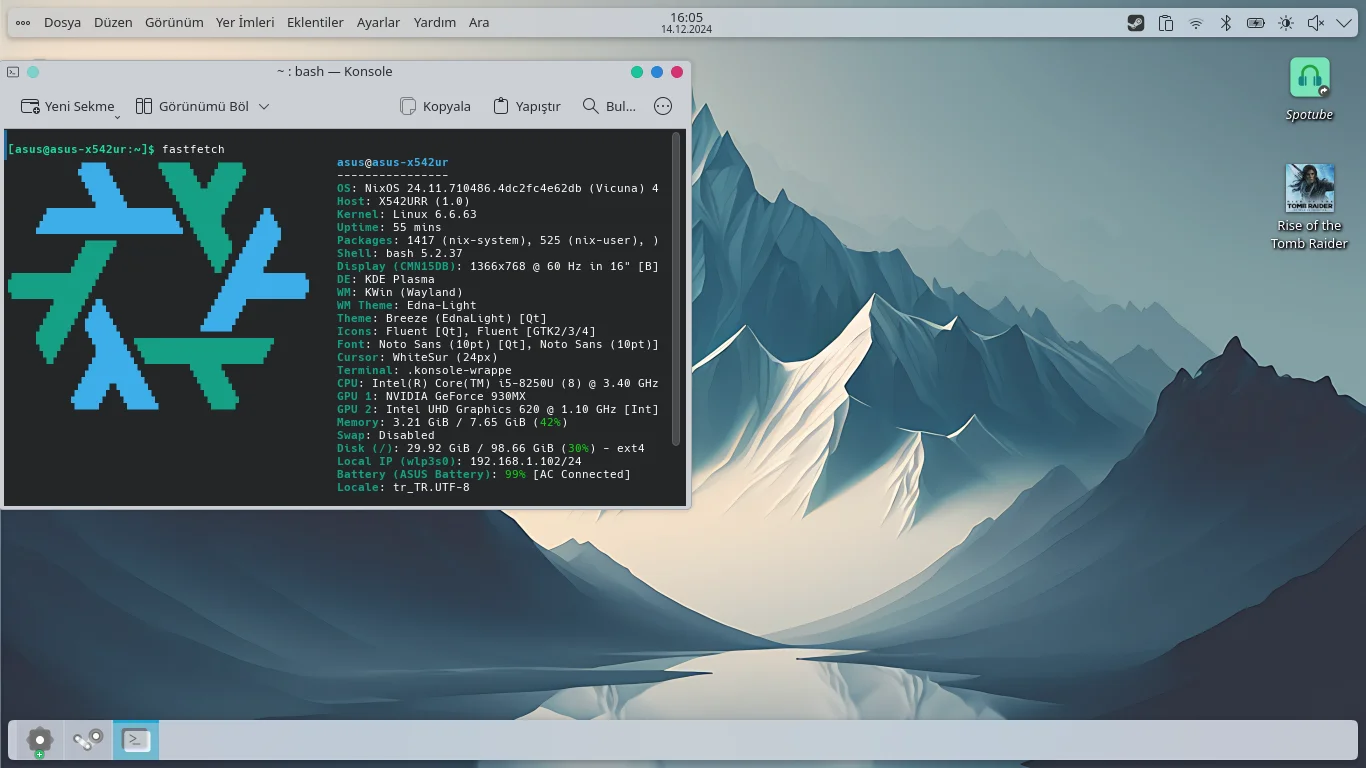Click the Disk line showing 29.92 GiB used
The width and height of the screenshot is (1366, 768).
pyautogui.click(x=491, y=448)
